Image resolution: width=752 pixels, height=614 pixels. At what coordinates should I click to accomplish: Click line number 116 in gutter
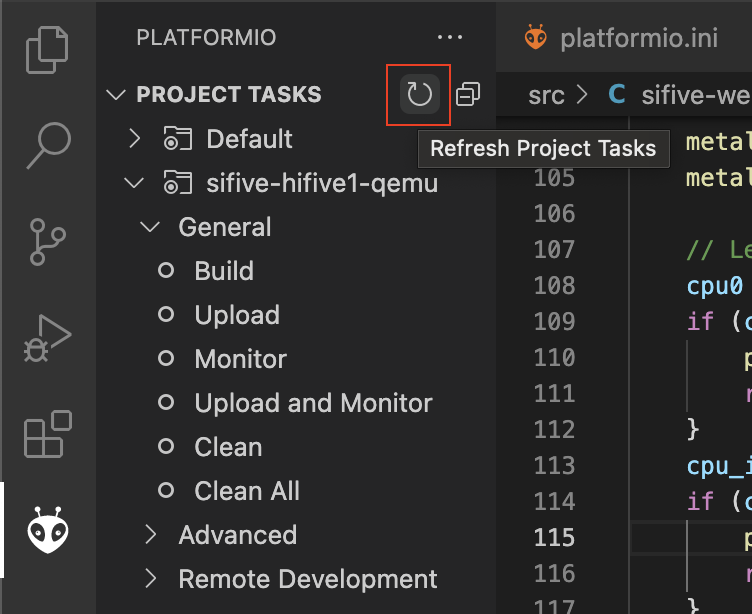554,573
